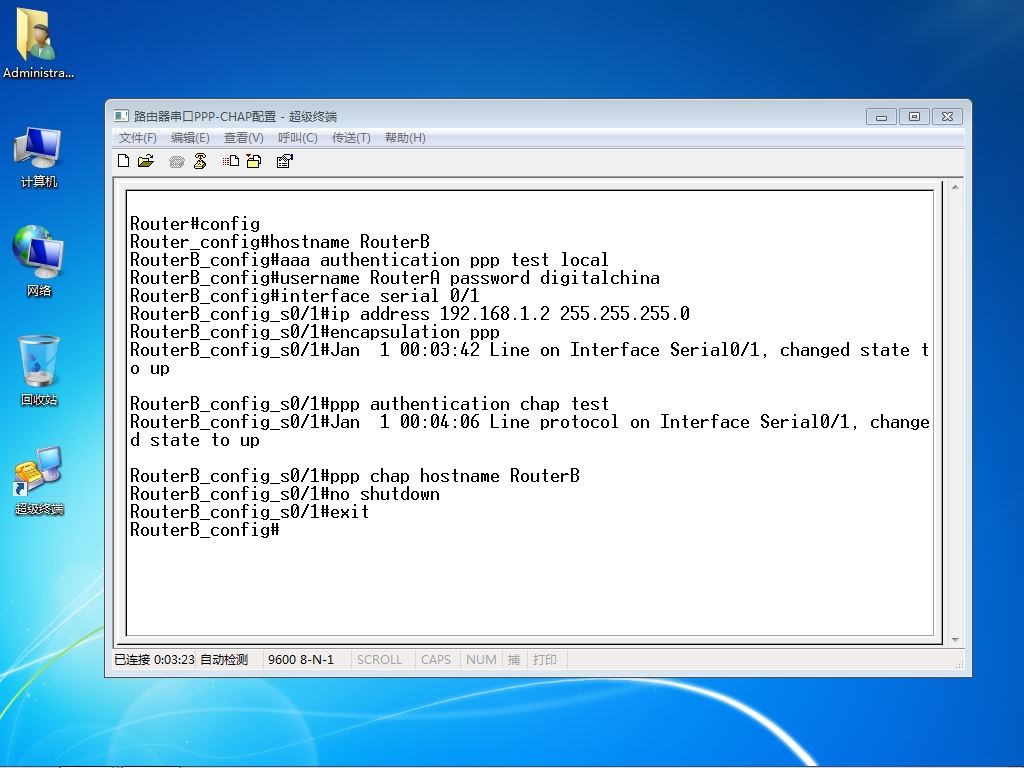Screen dimensions: 1024x768
Task: Click the 'Router#config' line
Action: coord(195,224)
